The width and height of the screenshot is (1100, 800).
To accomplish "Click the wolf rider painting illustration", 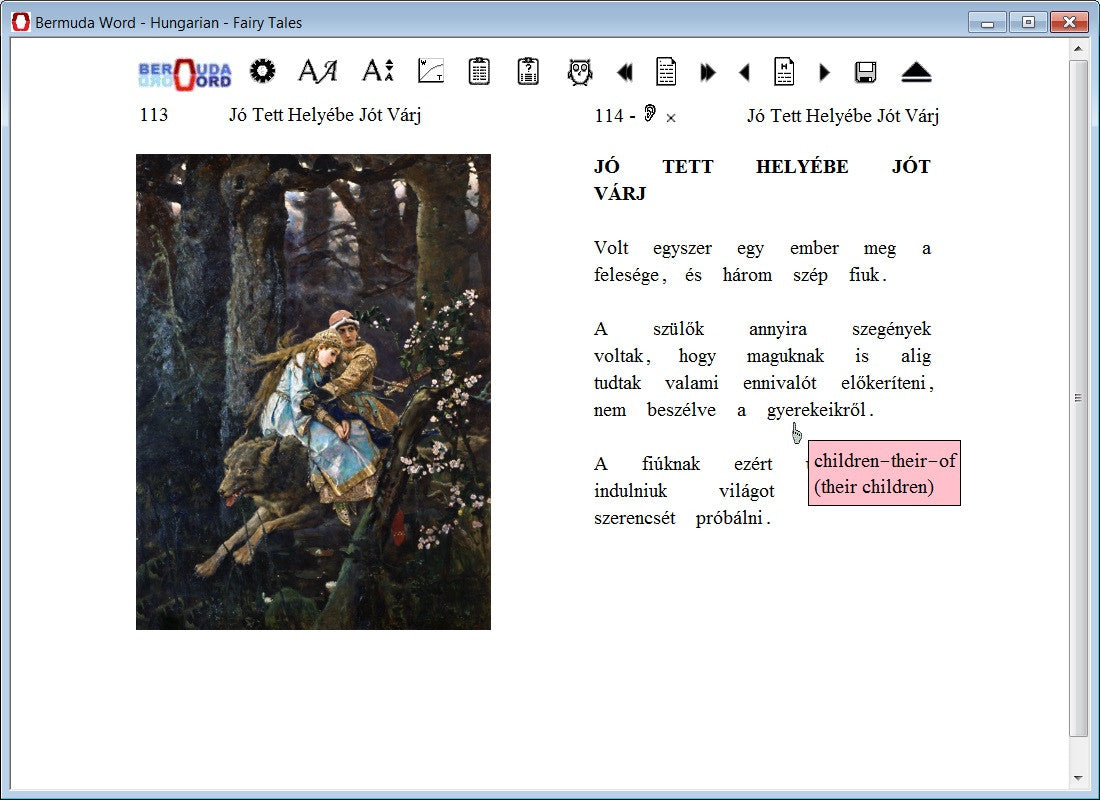I will [313, 391].
